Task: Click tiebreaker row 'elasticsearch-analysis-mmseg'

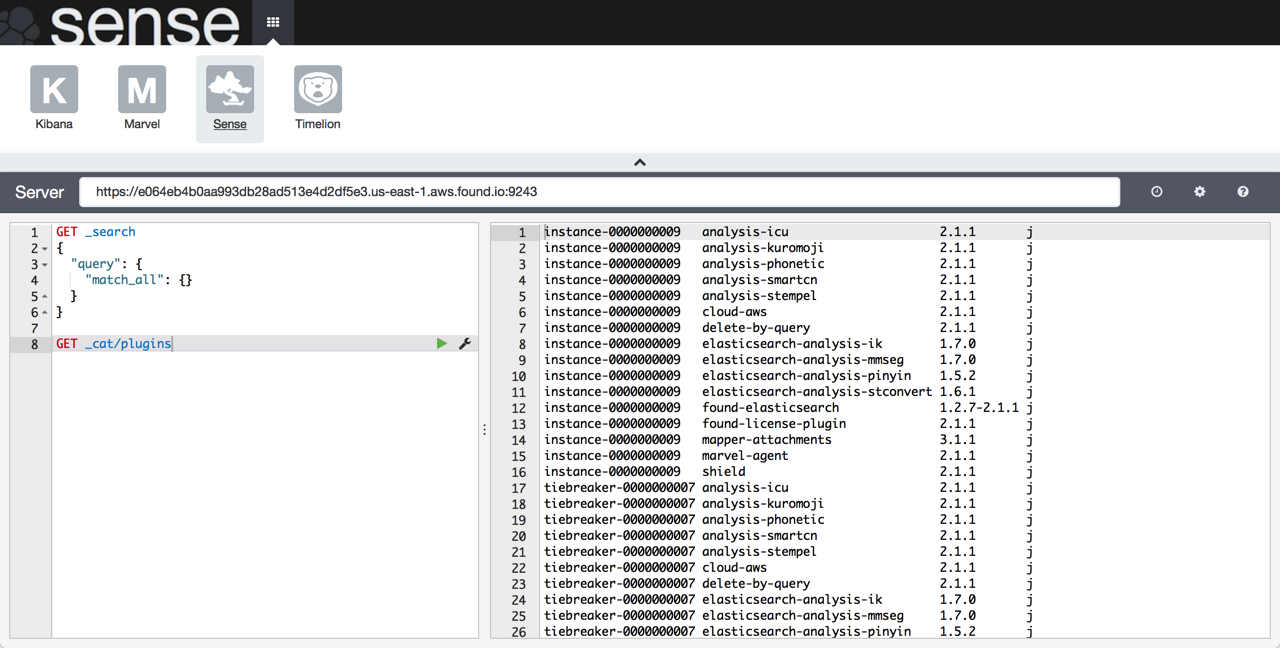Action: coord(803,616)
